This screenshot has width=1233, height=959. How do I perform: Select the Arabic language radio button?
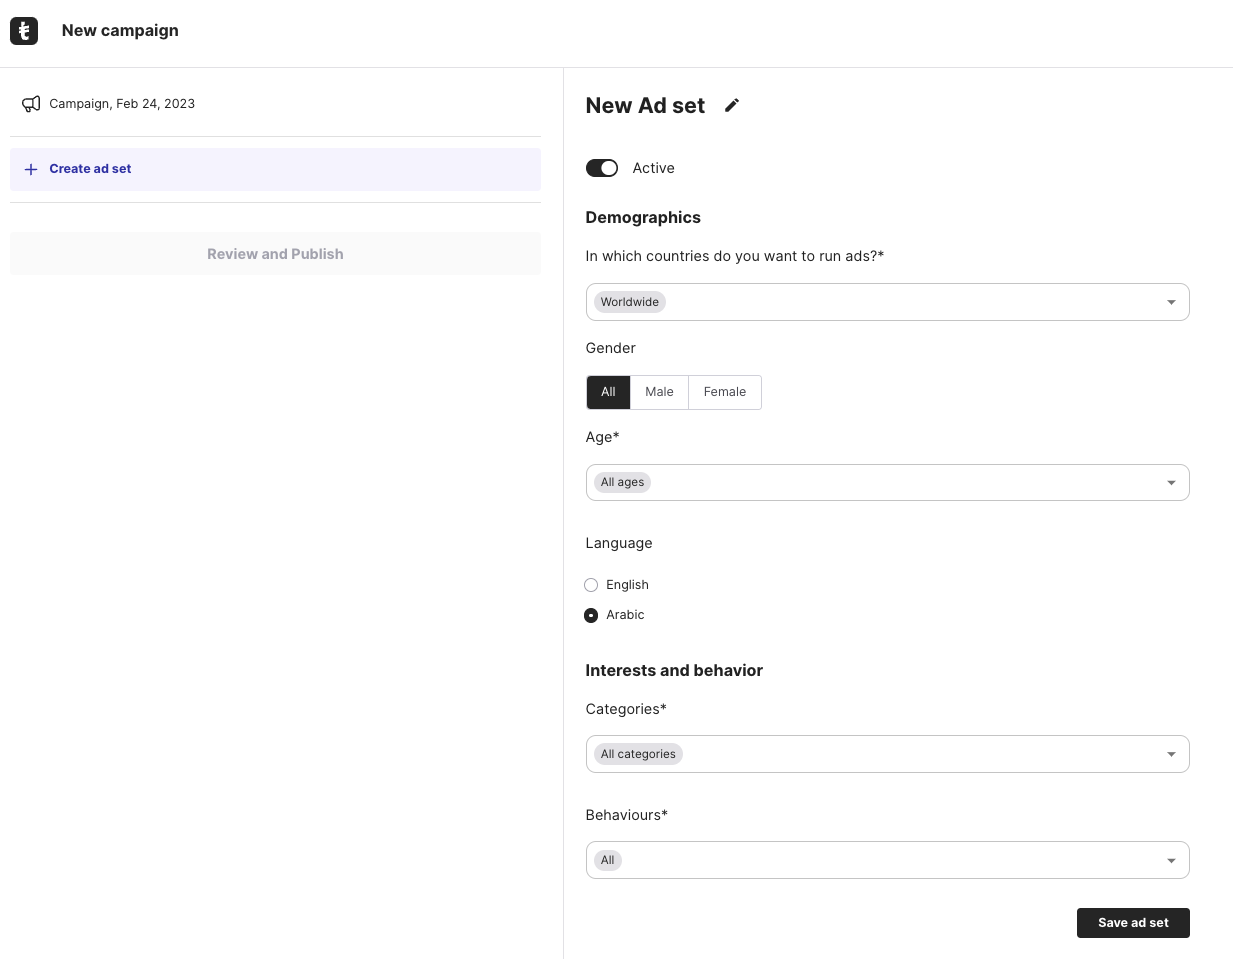pos(591,615)
